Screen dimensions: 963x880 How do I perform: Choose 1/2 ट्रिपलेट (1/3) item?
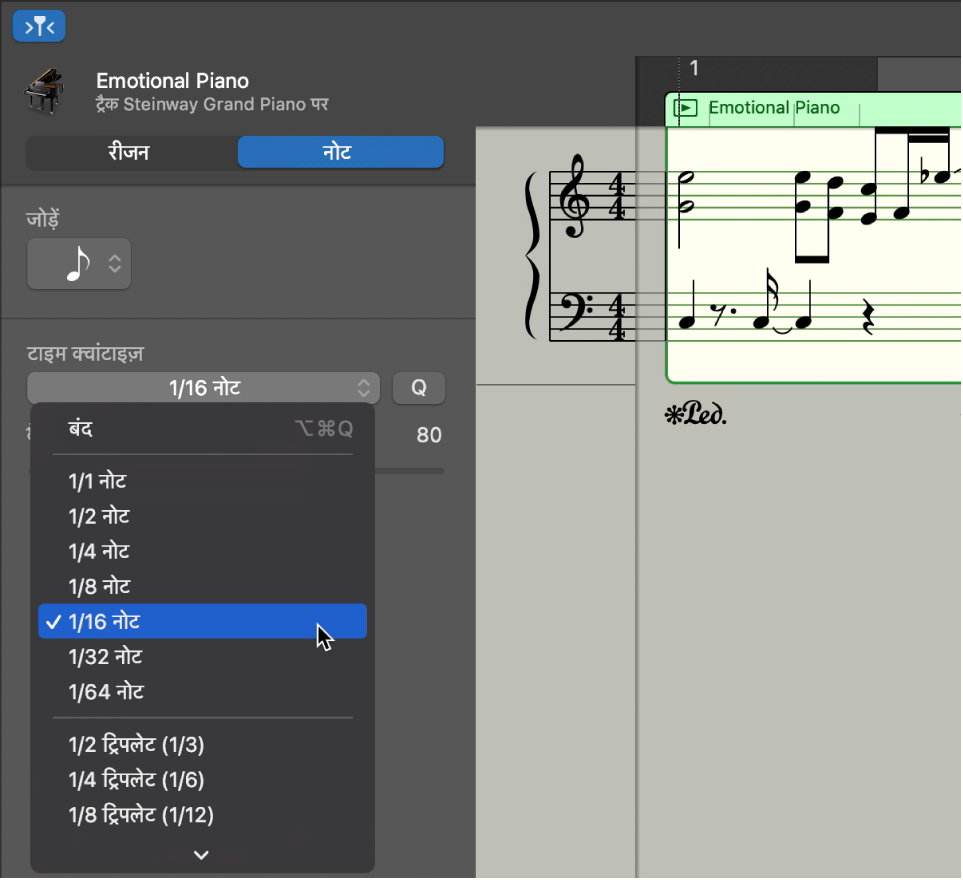click(203, 745)
